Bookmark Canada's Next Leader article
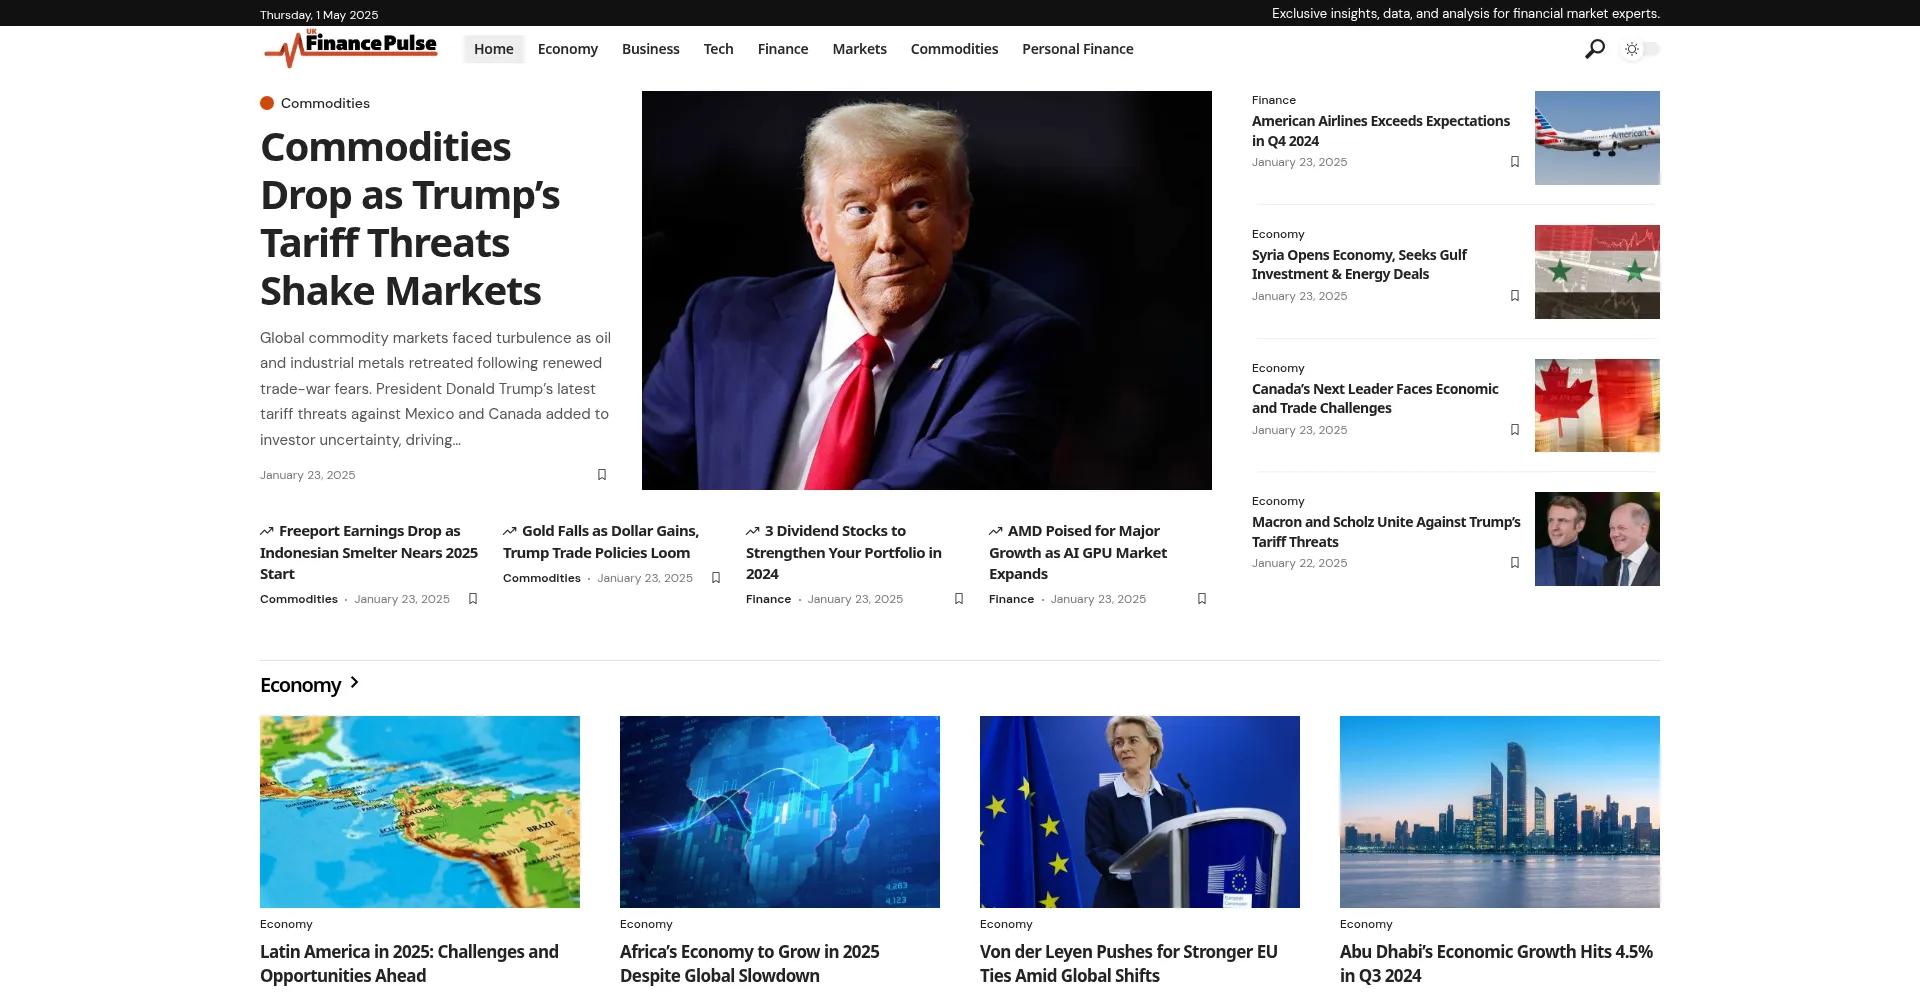The width and height of the screenshot is (1920, 993). click(1515, 430)
